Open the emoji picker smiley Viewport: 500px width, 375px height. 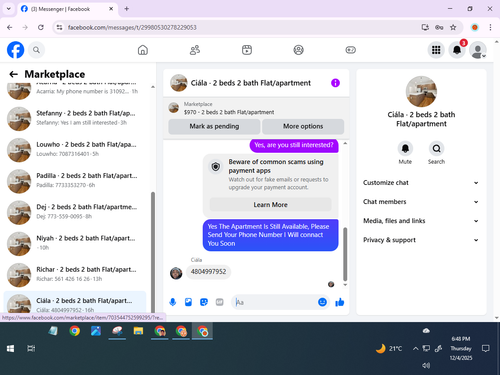point(322,302)
